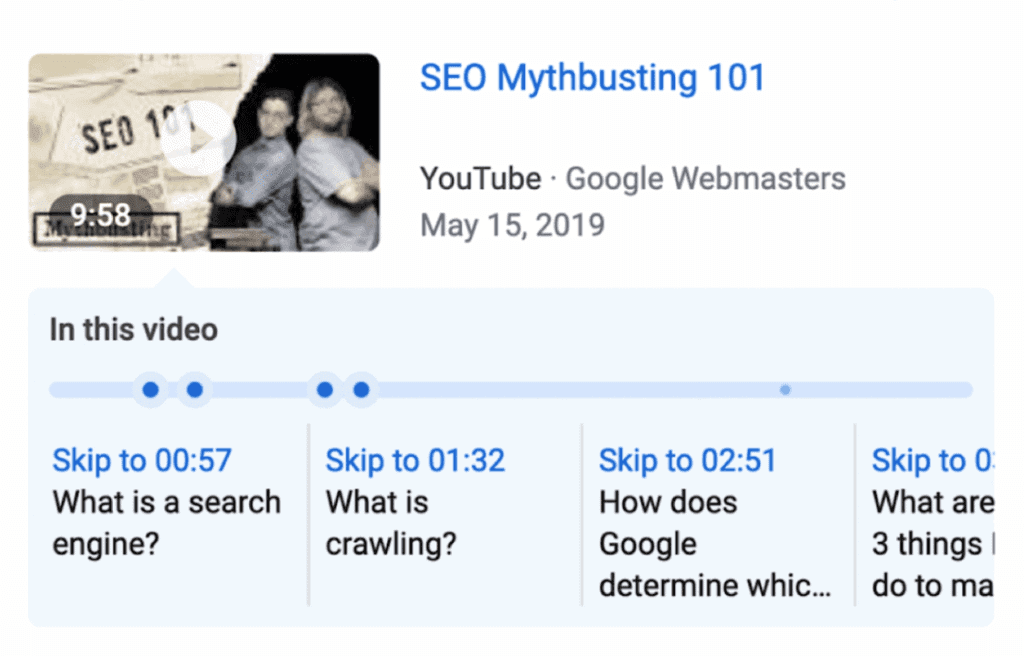Click the partially visible fourth Skip to link

pos(933,460)
